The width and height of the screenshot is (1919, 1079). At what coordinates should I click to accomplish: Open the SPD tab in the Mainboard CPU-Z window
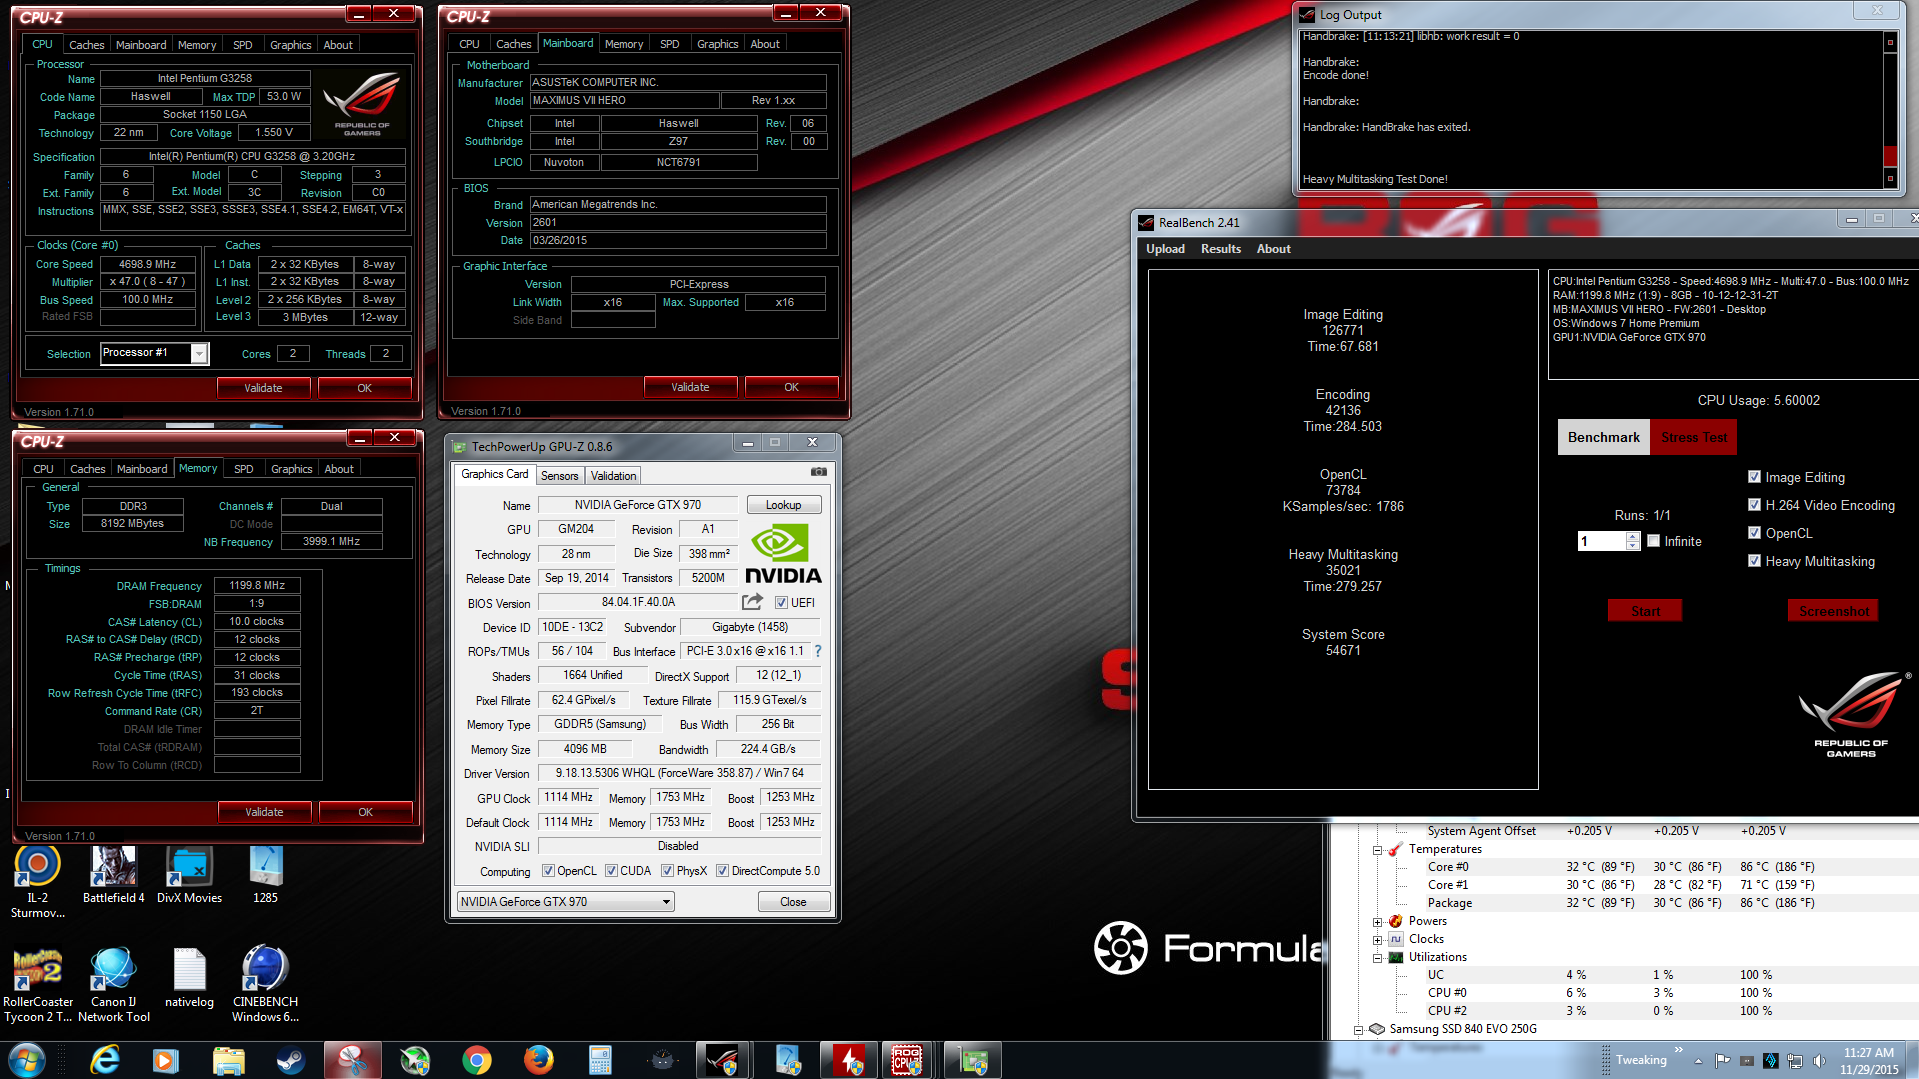click(x=669, y=44)
